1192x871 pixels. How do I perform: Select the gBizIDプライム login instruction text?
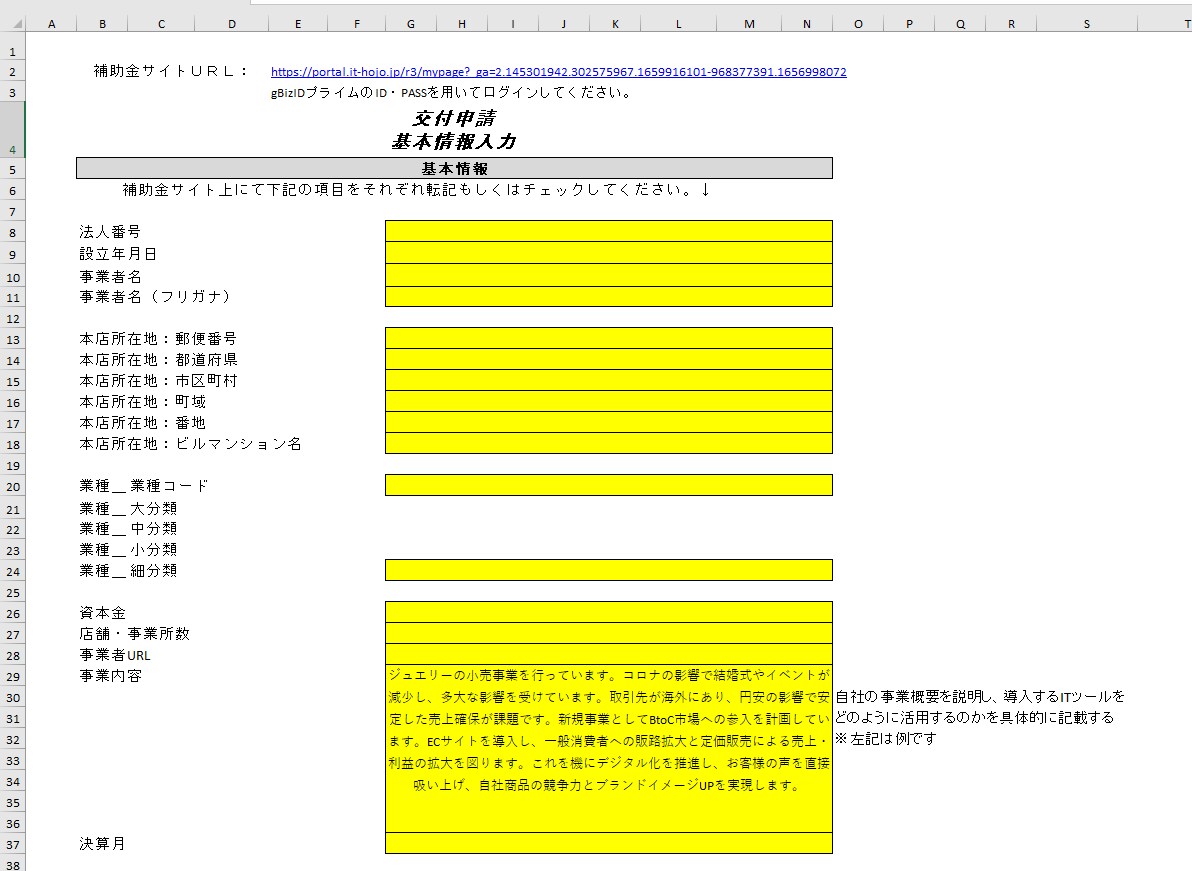pos(451,93)
